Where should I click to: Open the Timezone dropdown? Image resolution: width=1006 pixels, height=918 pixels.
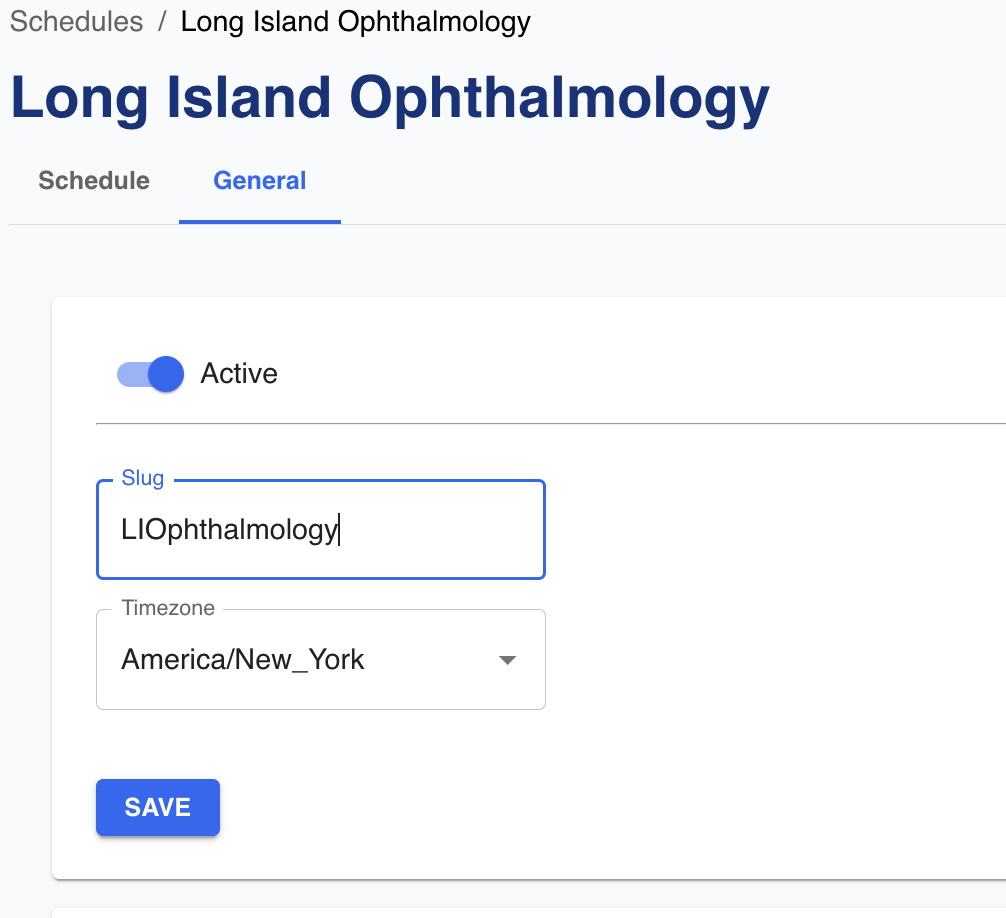point(320,660)
